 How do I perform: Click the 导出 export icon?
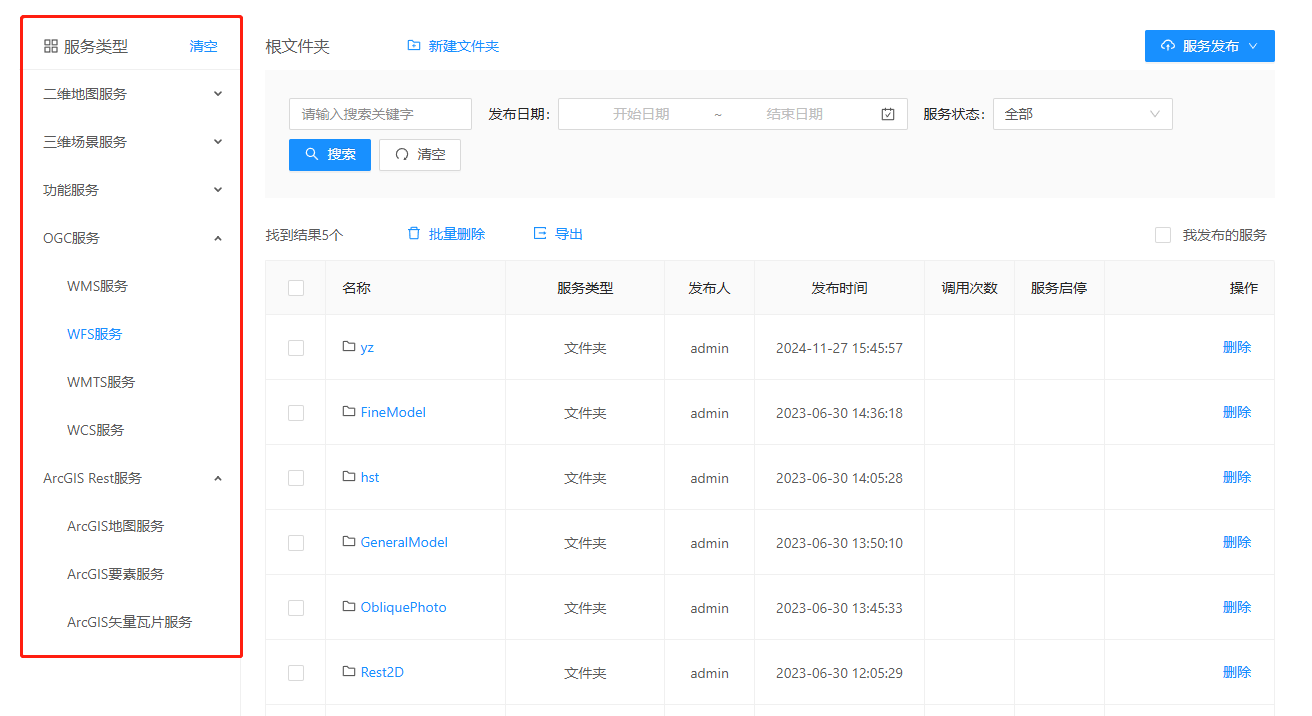(x=540, y=234)
